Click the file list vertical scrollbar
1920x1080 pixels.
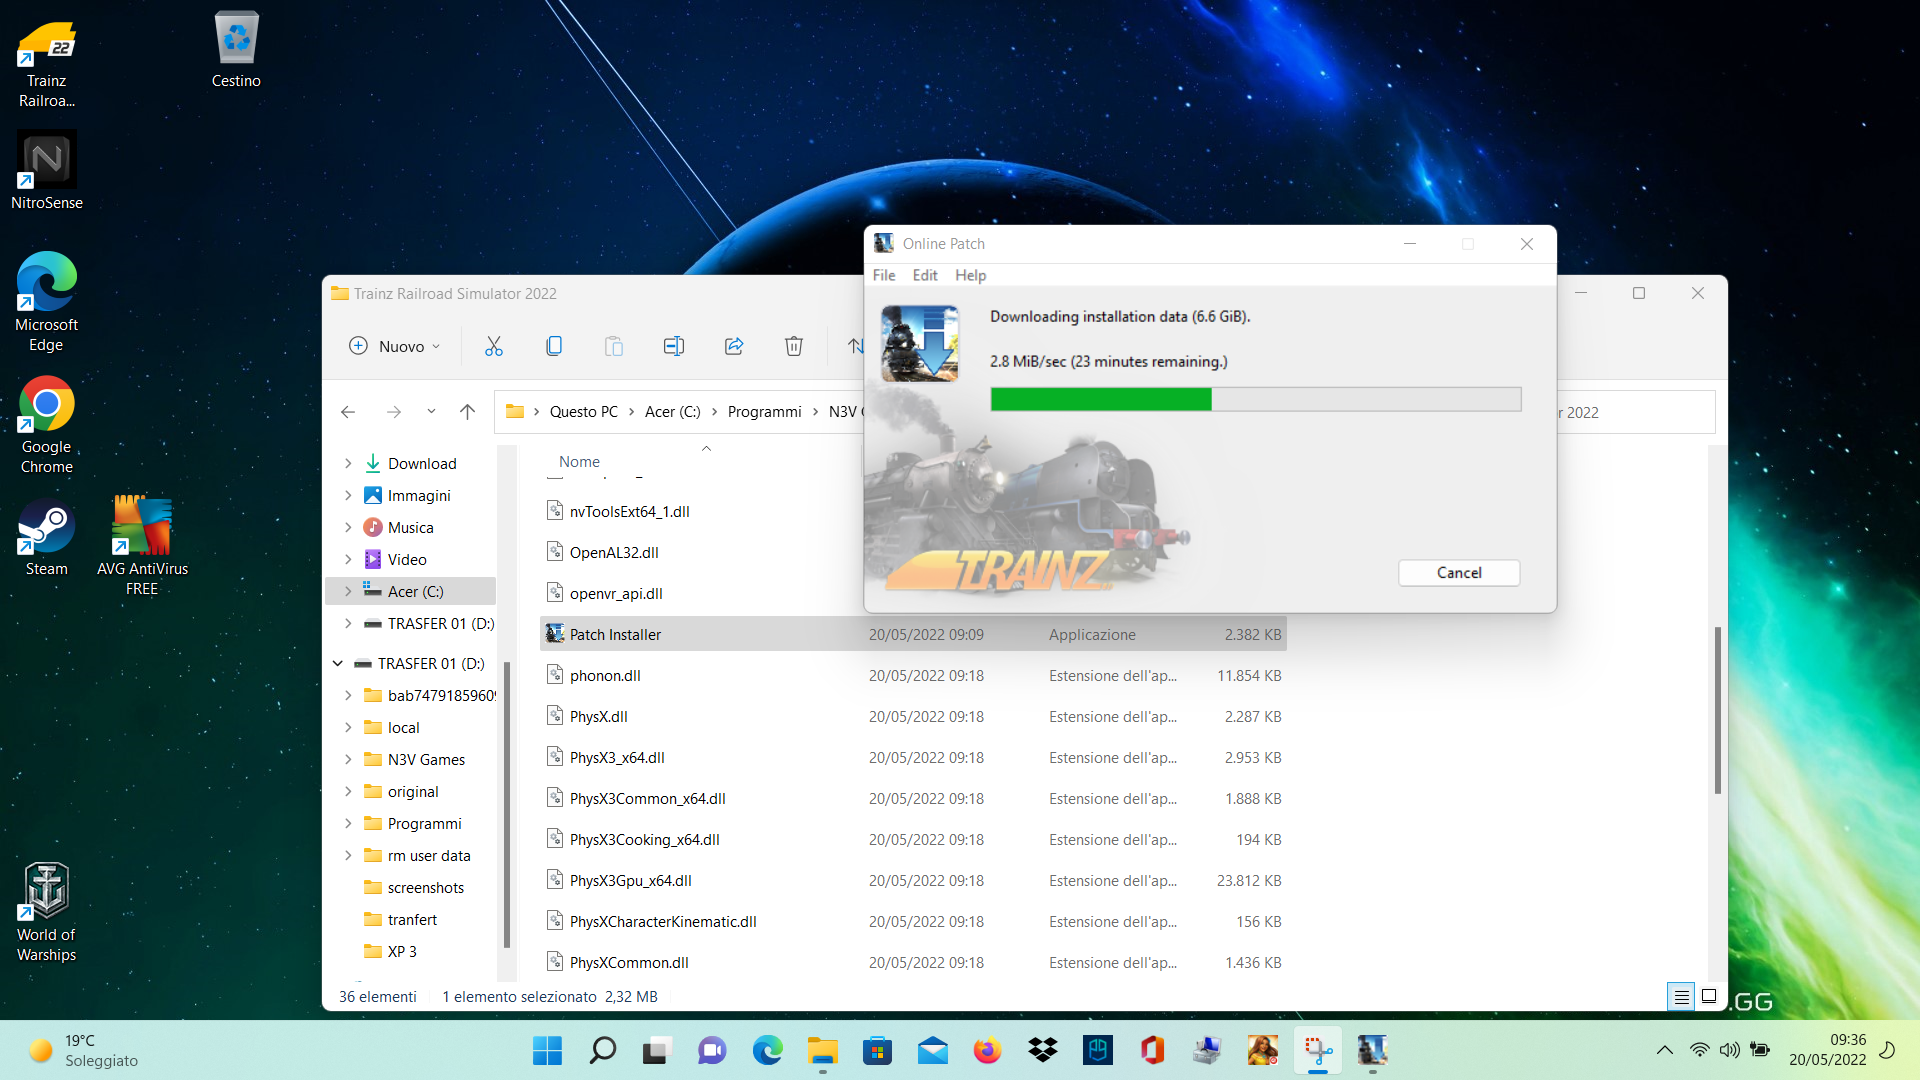(x=1718, y=710)
